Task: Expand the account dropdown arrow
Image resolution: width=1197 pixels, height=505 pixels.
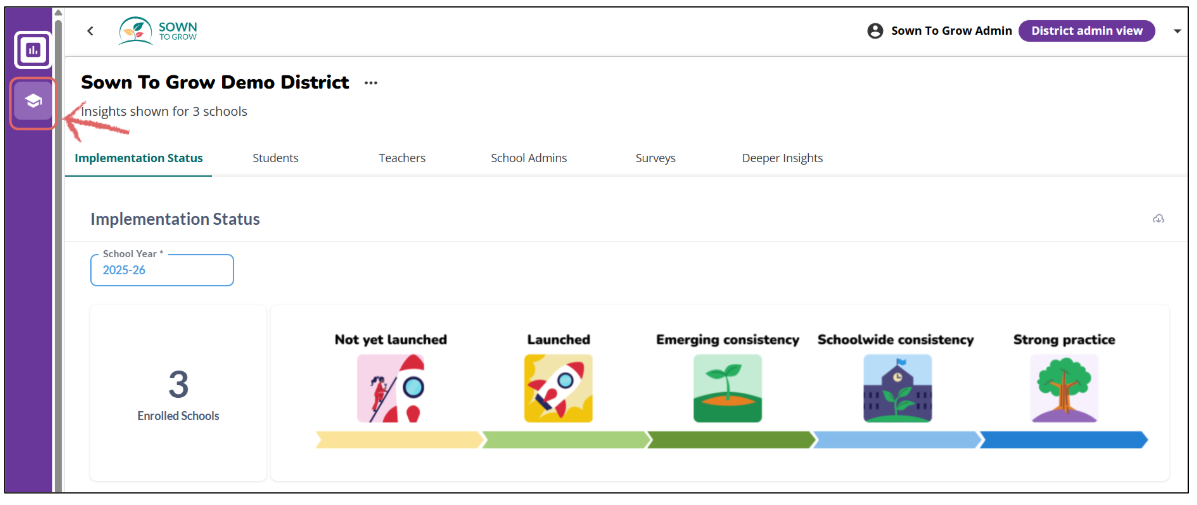Action: 1176,31
